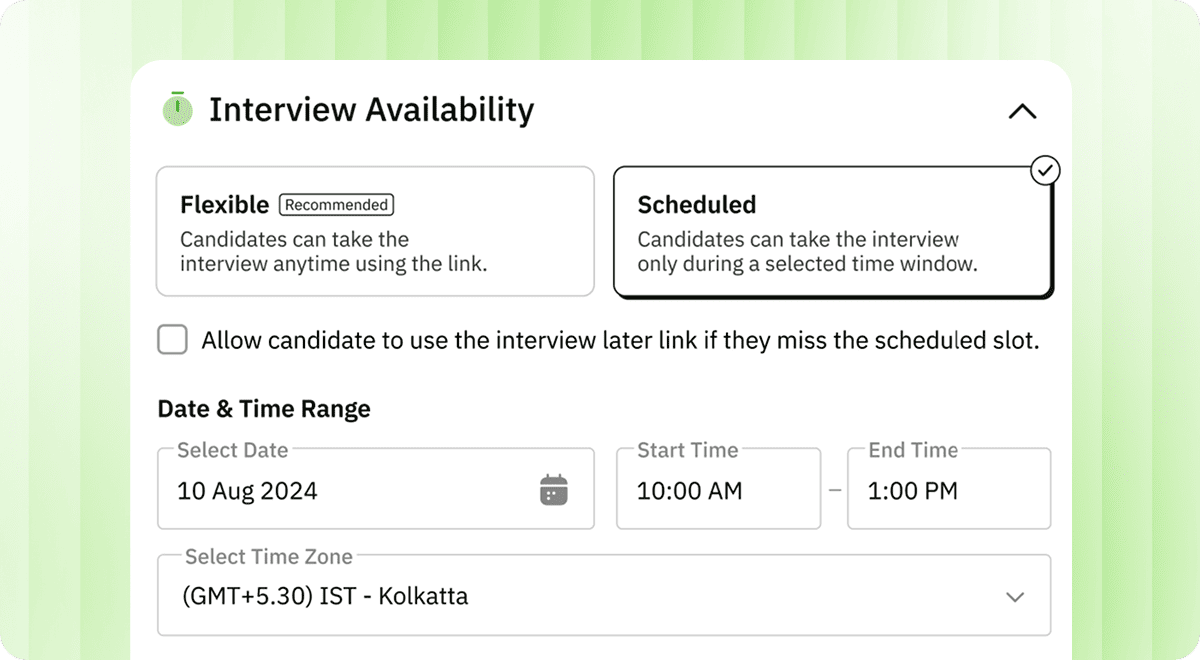This screenshot has width=1200, height=660.
Task: Click the Interview Availability heading
Action: pyautogui.click(x=371, y=110)
